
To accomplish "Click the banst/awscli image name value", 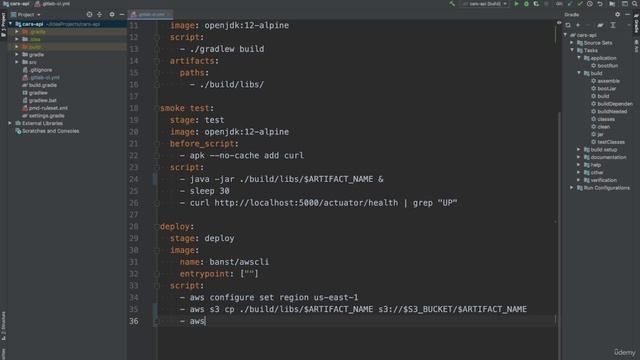I will pyautogui.click(x=239, y=262).
